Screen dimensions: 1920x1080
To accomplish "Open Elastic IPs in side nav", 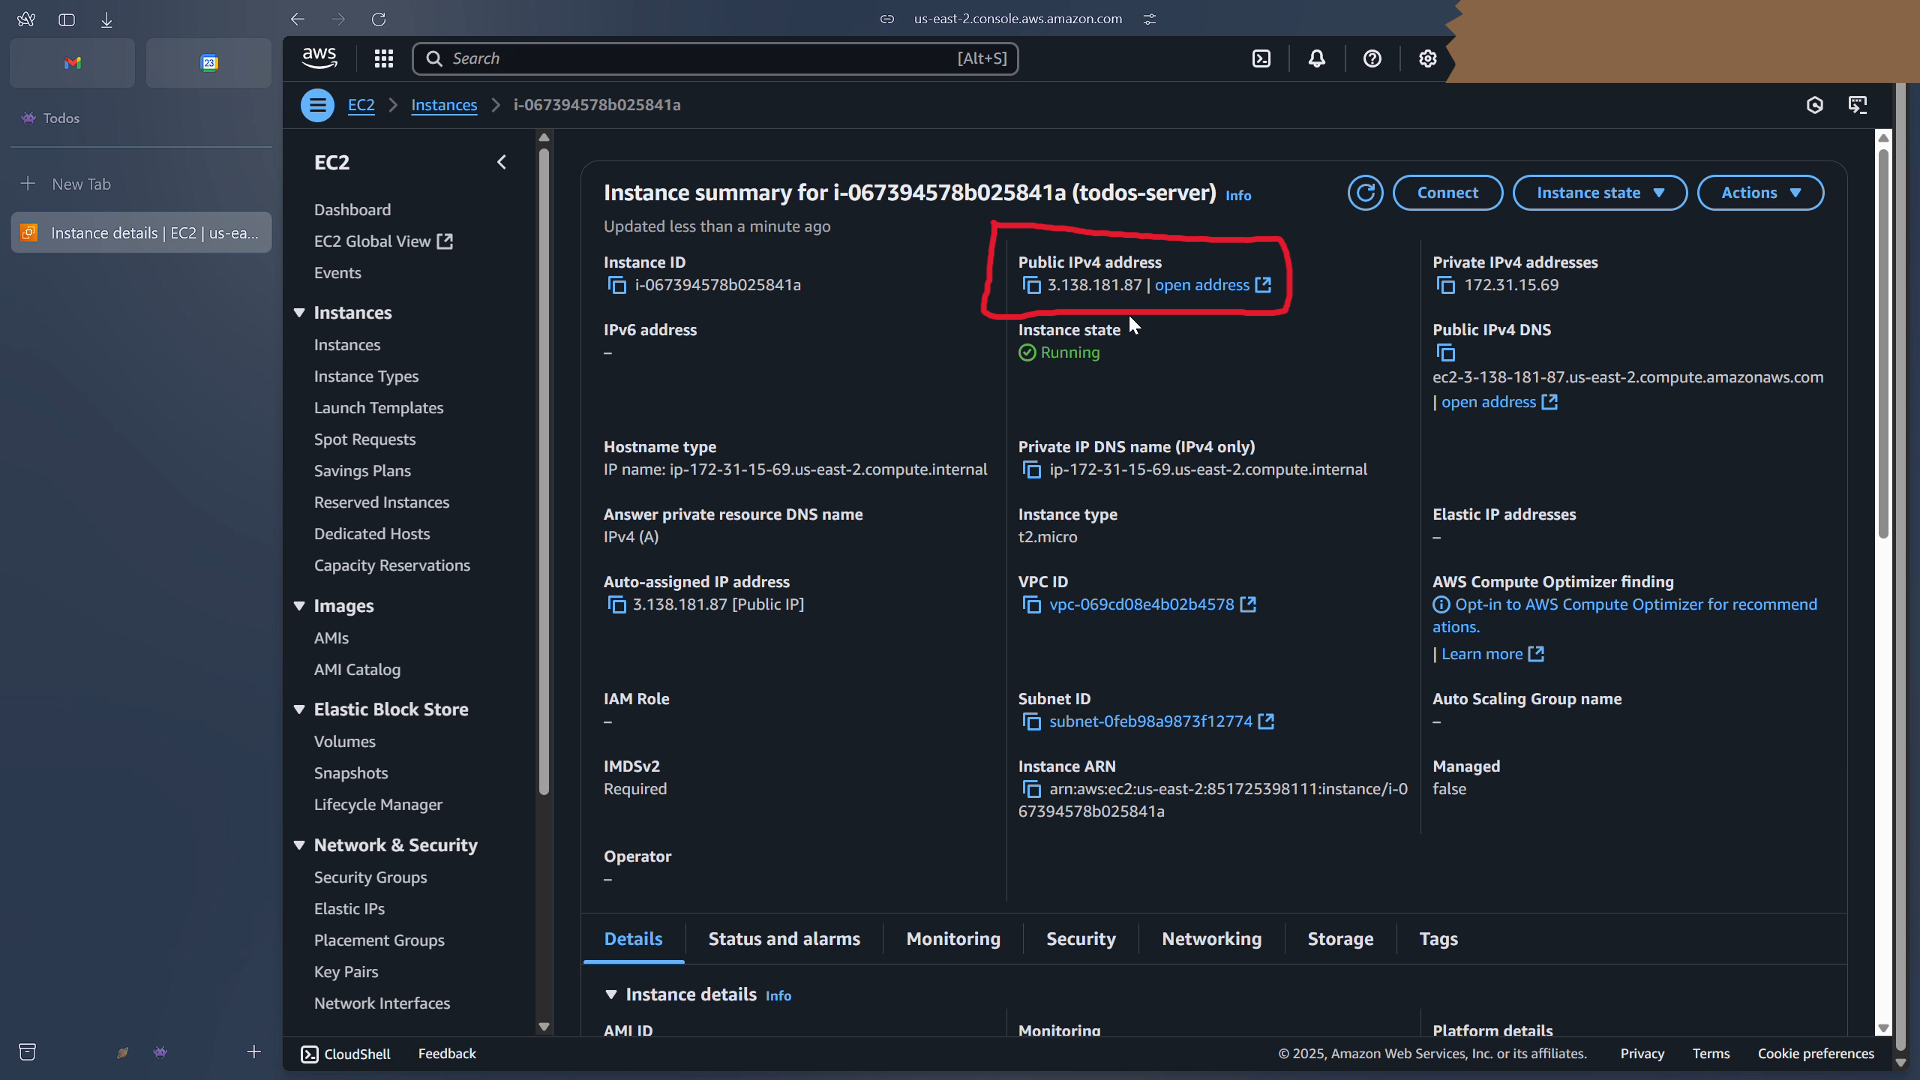I will [349, 909].
